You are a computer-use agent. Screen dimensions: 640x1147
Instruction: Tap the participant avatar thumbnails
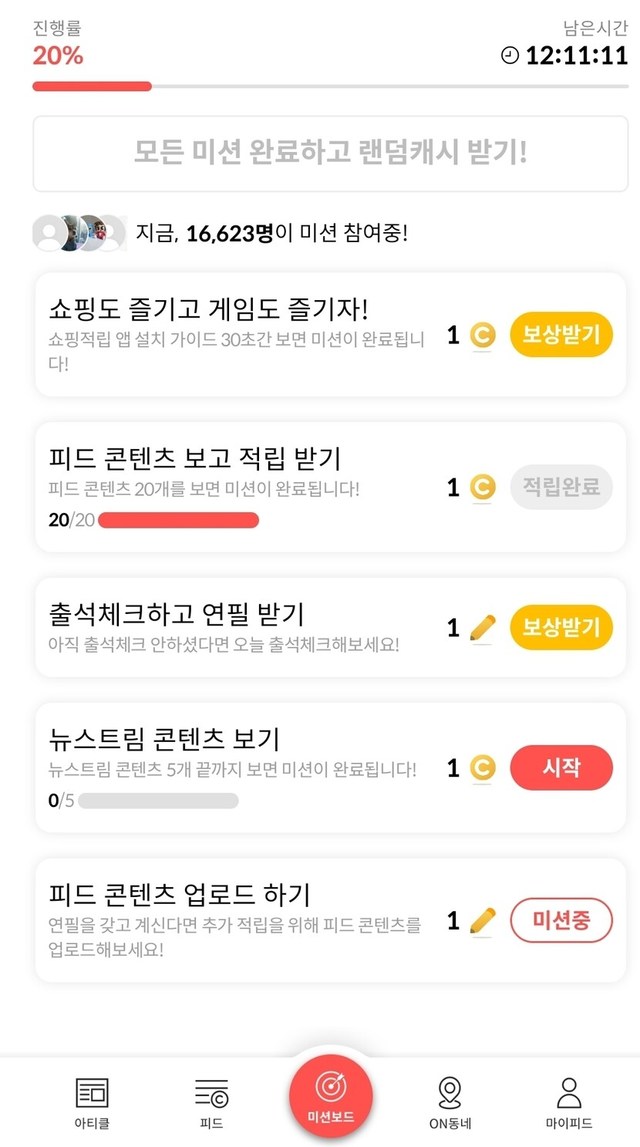[80, 233]
